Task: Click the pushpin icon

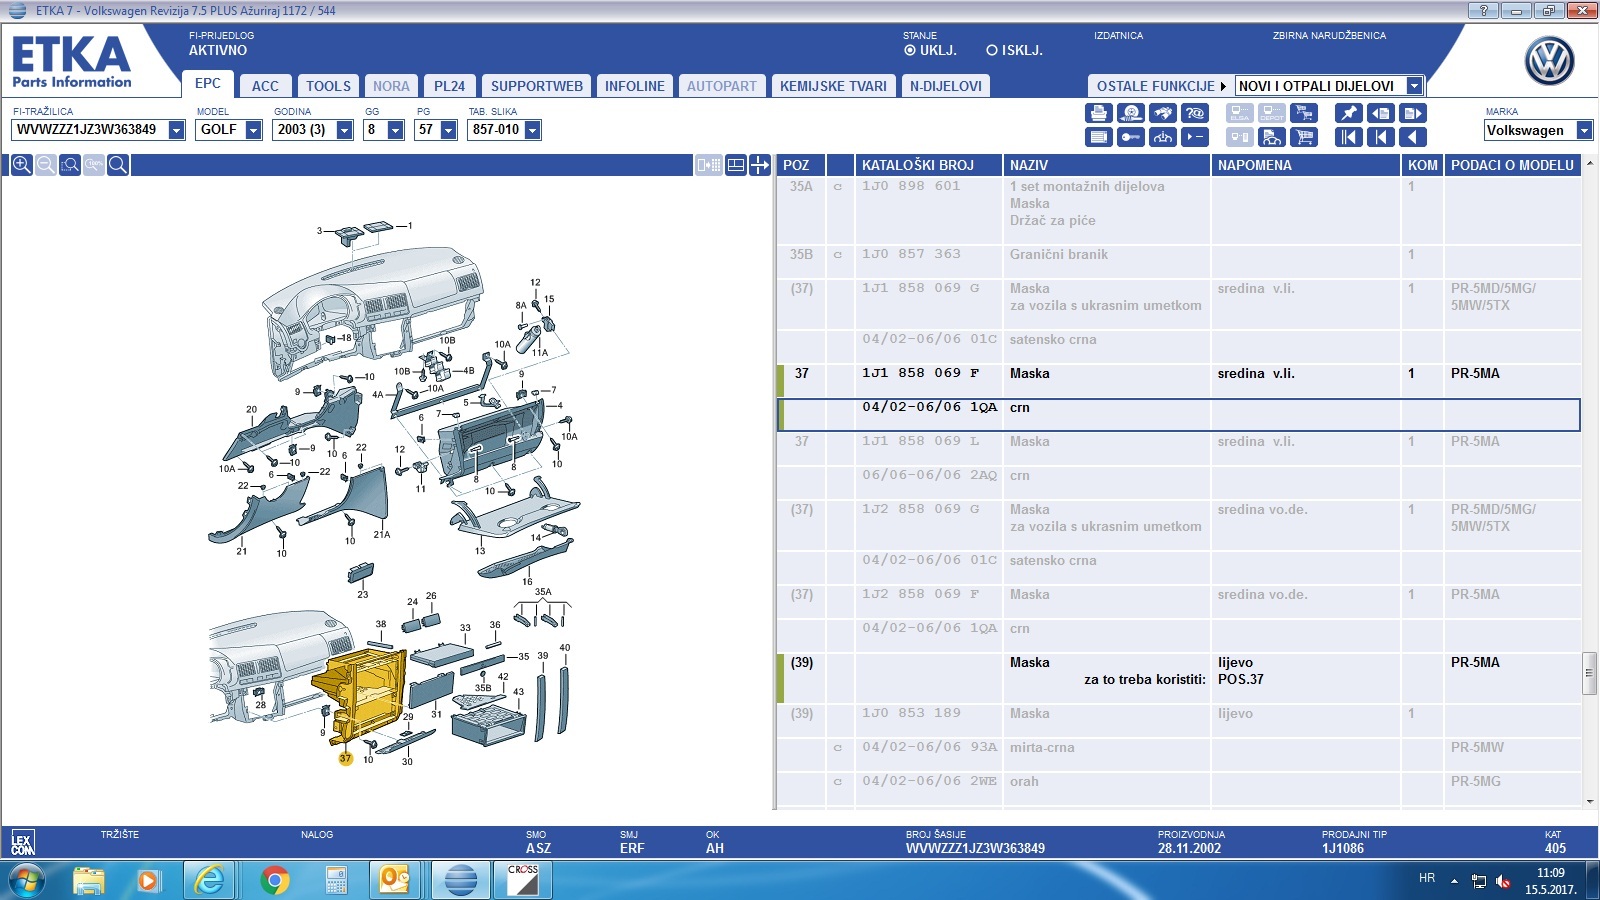Action: click(1349, 113)
